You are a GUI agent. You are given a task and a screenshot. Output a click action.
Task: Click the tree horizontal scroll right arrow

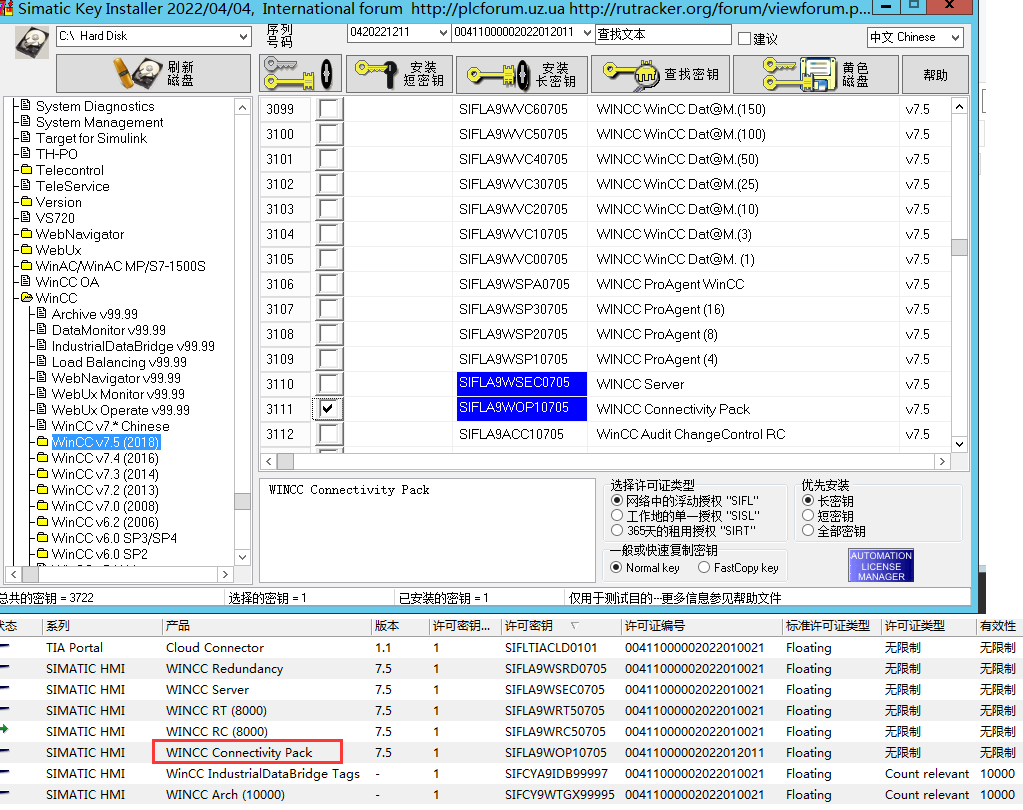(225, 575)
